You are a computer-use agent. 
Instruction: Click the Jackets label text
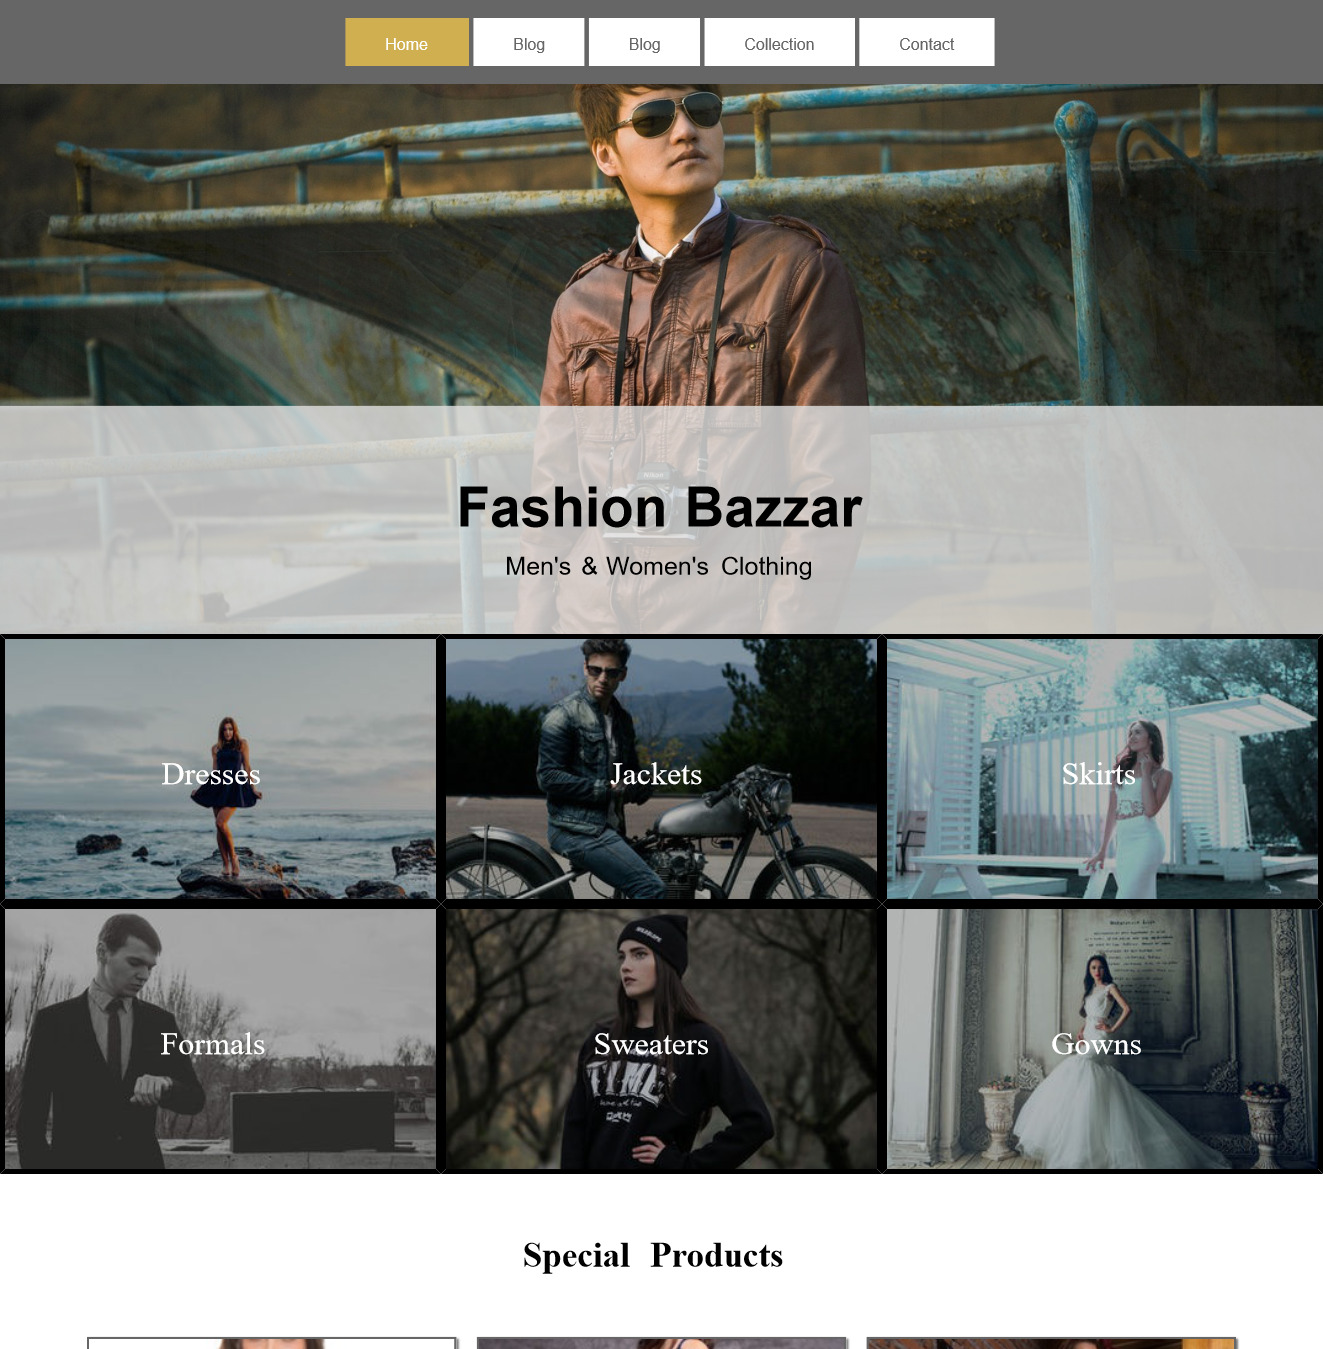656,774
